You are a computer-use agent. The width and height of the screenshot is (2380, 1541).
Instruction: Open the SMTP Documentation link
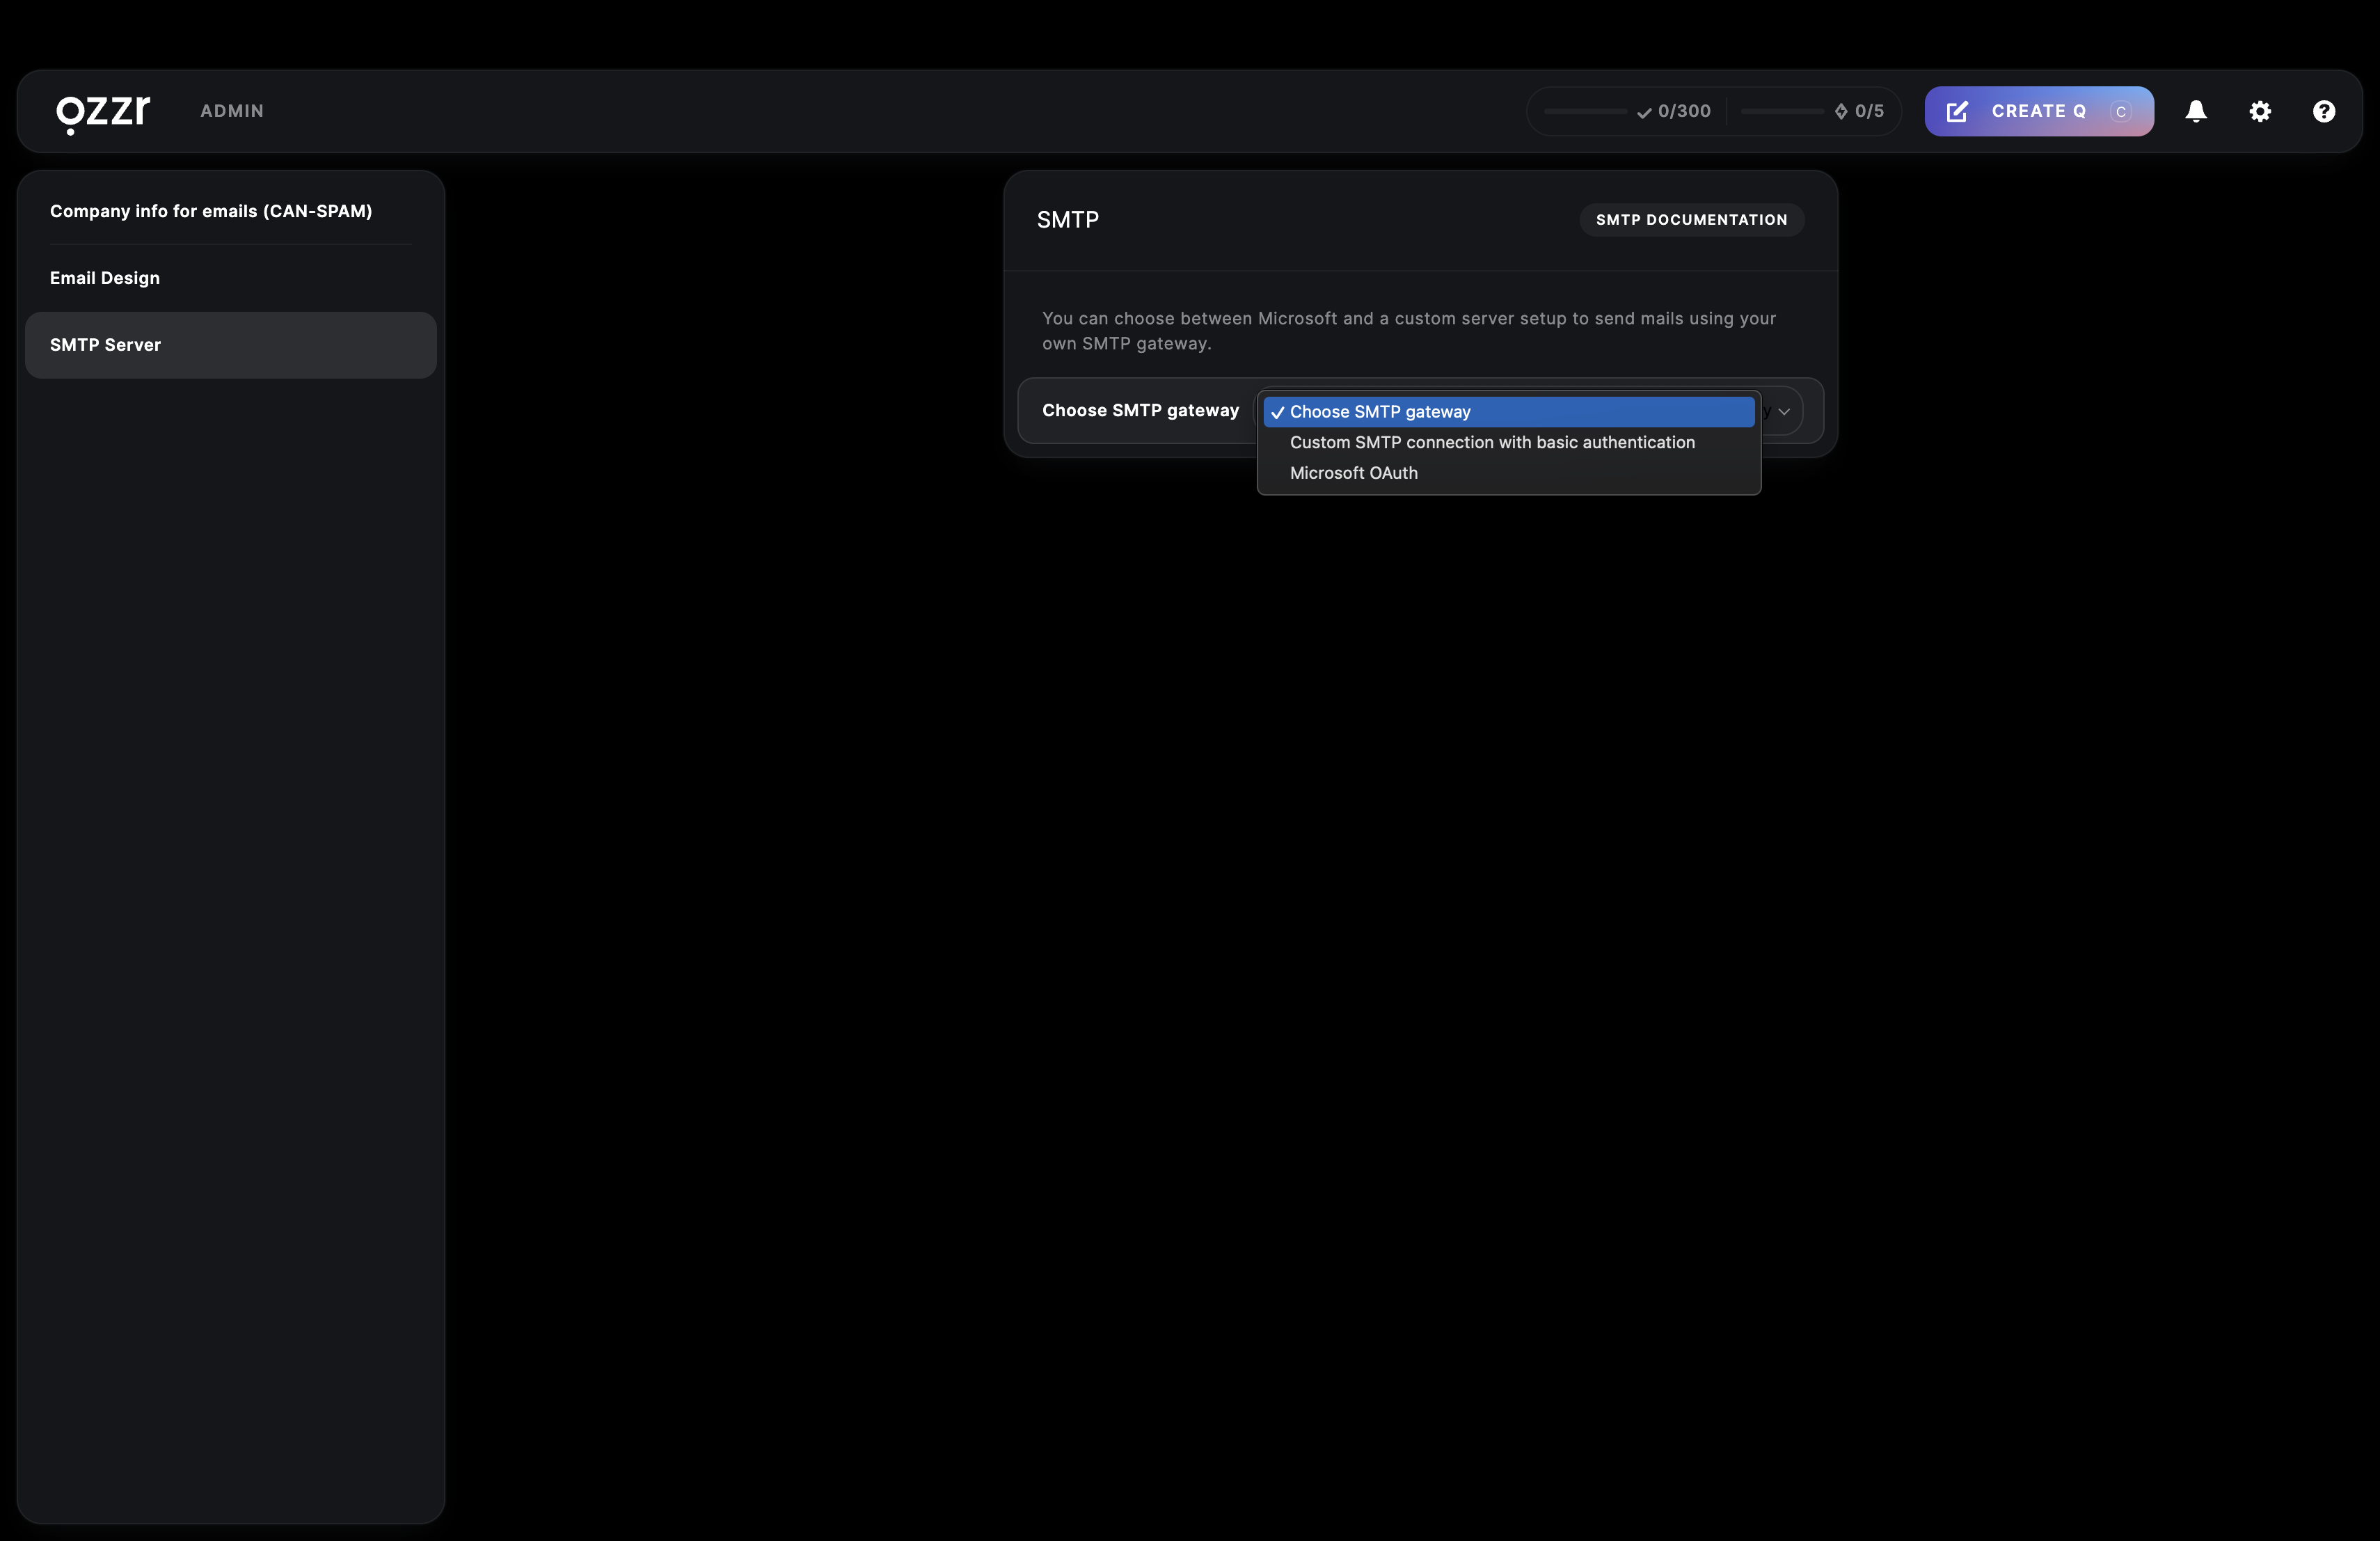click(1691, 220)
